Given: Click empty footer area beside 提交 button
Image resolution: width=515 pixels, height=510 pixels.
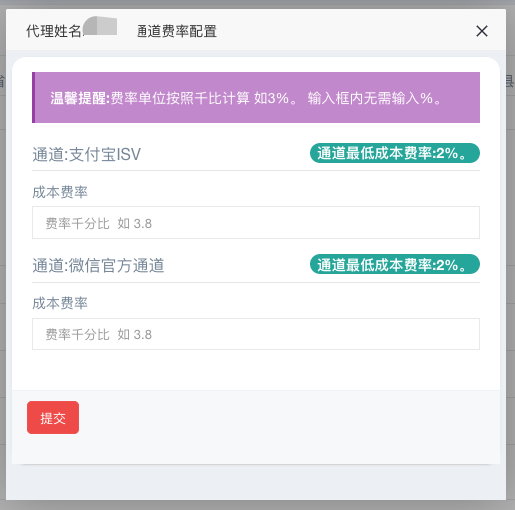Looking at the screenshot, I should [287, 427].
